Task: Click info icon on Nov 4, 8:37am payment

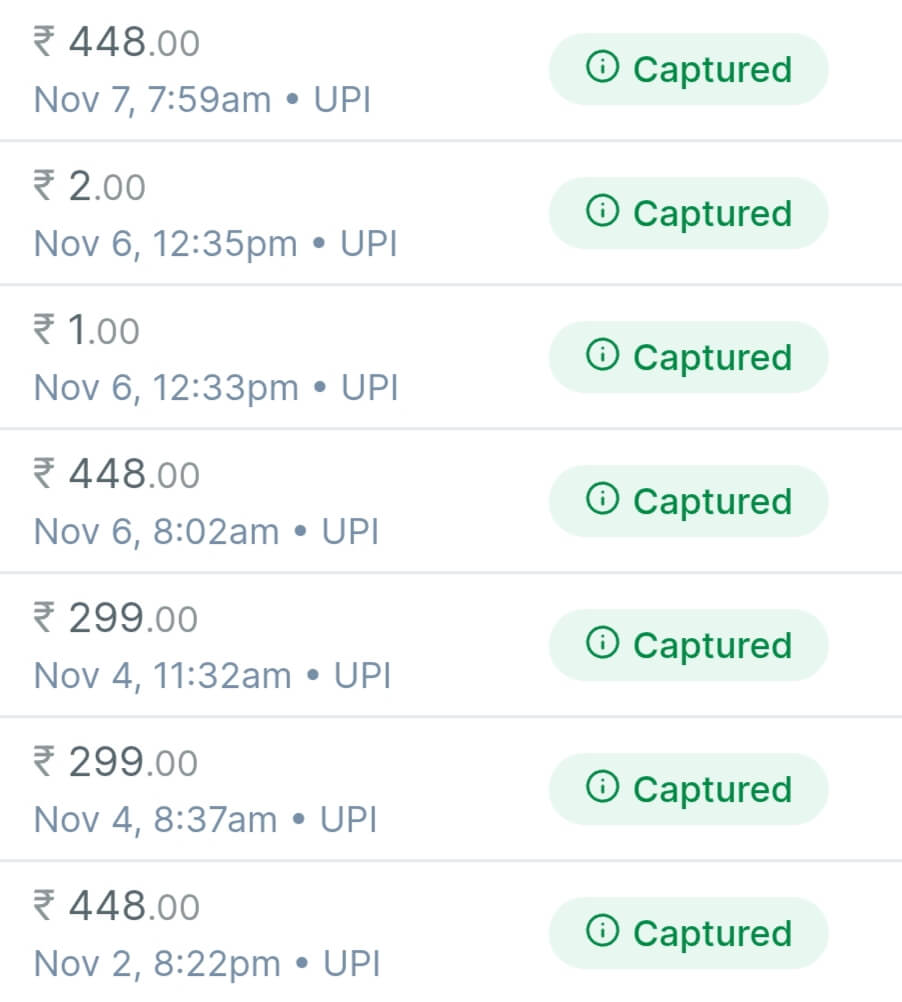Action: [x=602, y=788]
